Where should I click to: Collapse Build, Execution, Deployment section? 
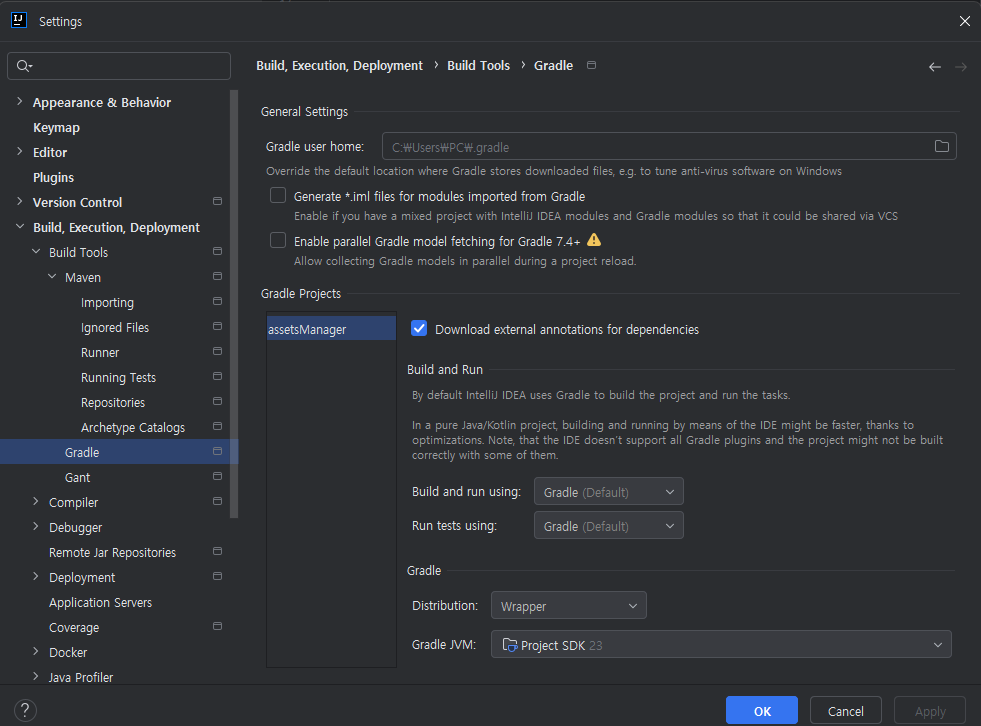(19, 227)
